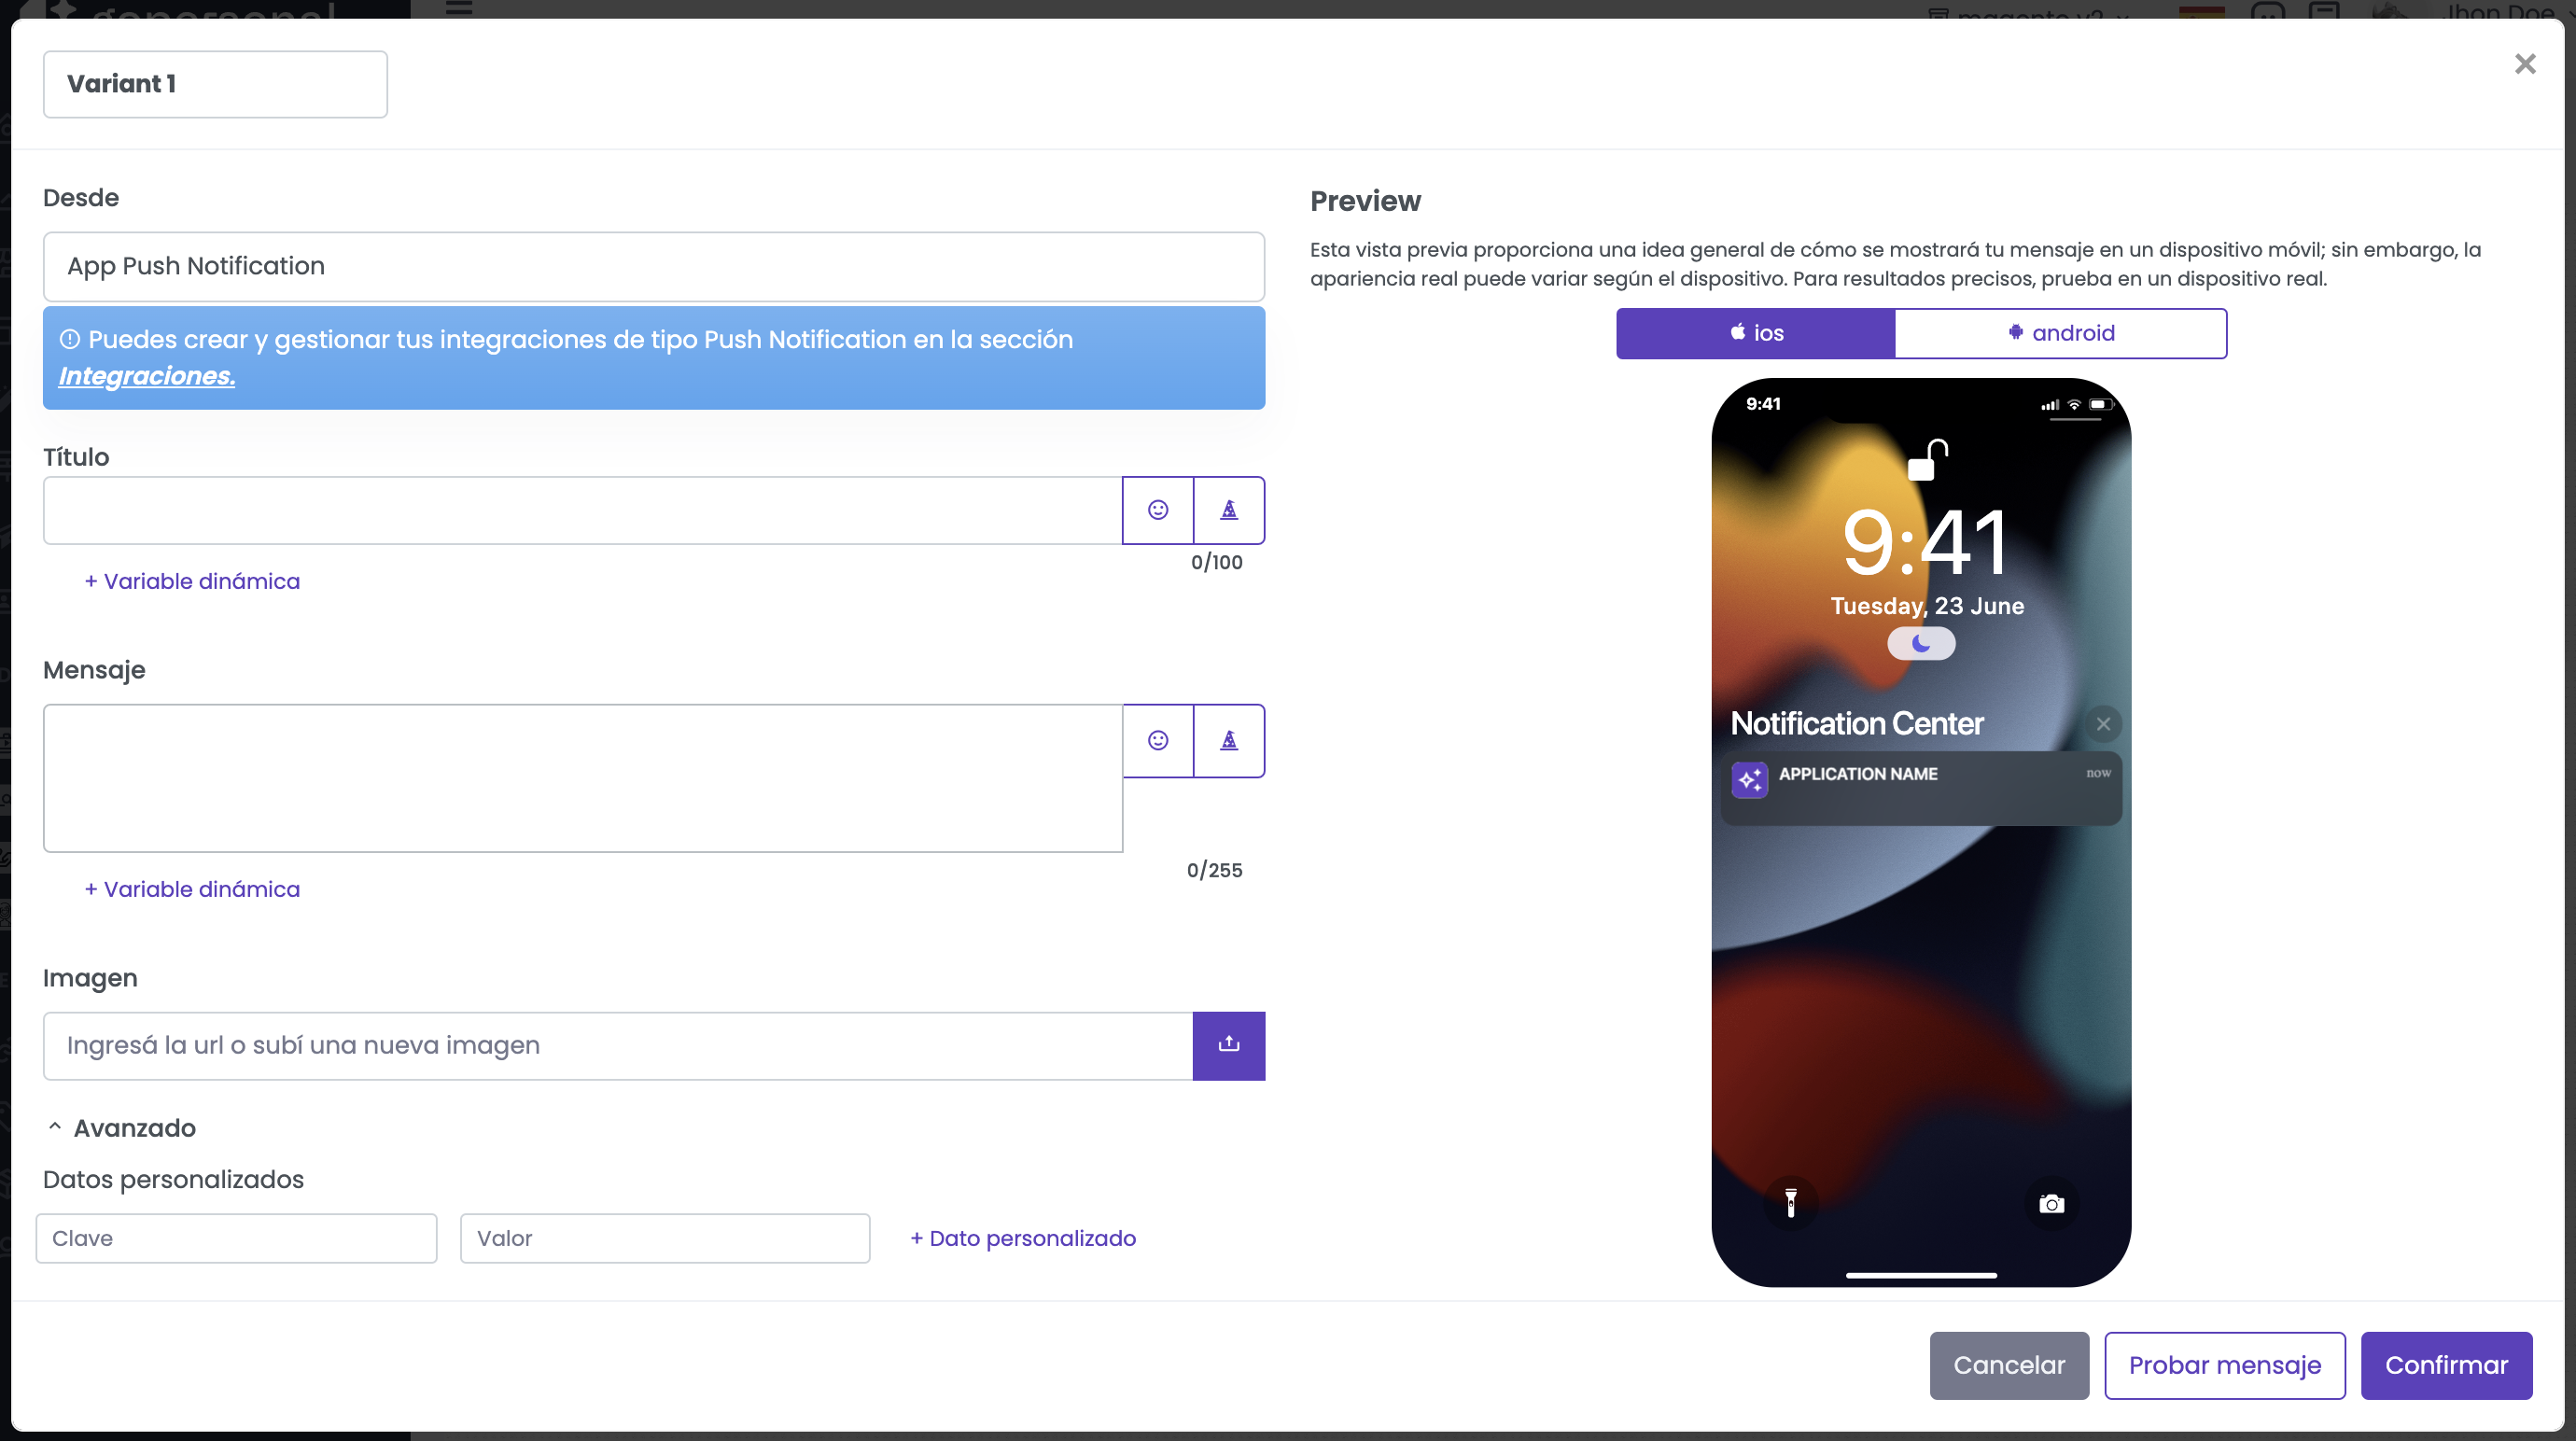The height and width of the screenshot is (1441, 2576).
Task: Click AI text generator icon beside Mensaje
Action: (1228, 740)
